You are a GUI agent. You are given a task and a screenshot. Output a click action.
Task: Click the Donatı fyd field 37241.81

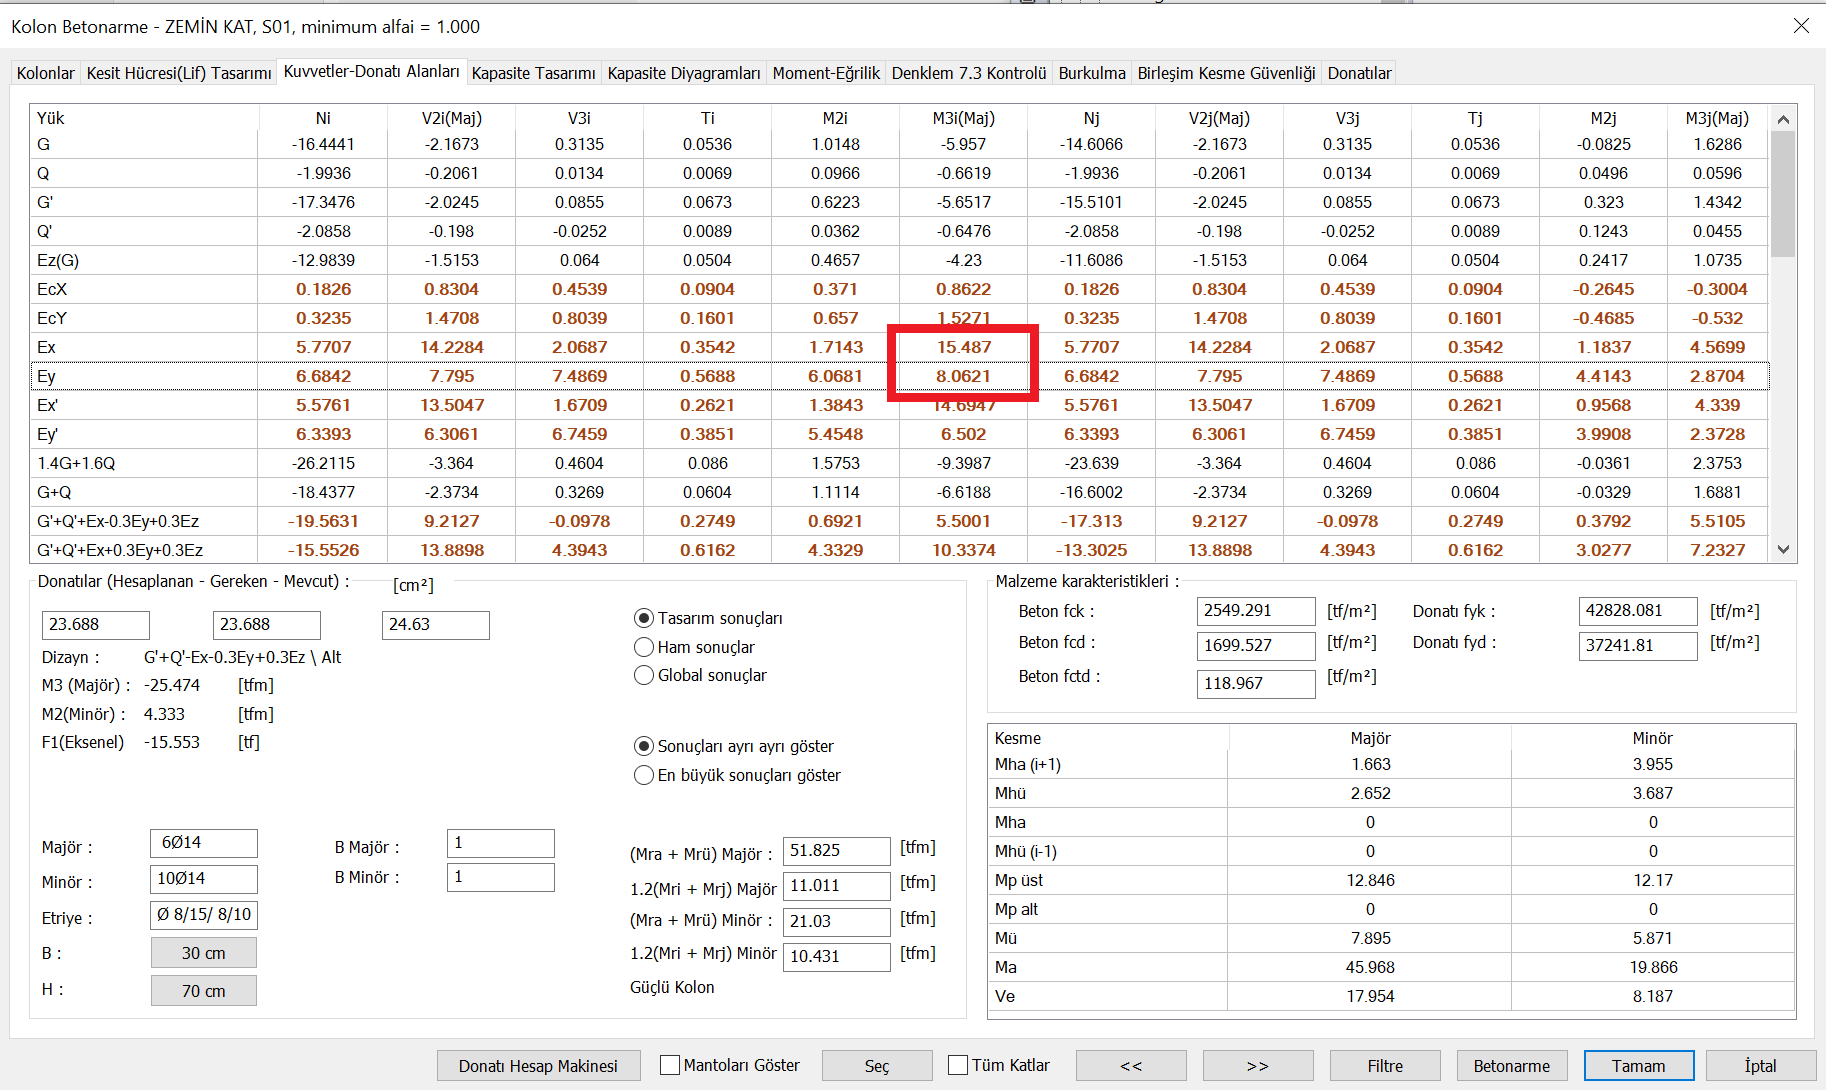click(x=1638, y=646)
